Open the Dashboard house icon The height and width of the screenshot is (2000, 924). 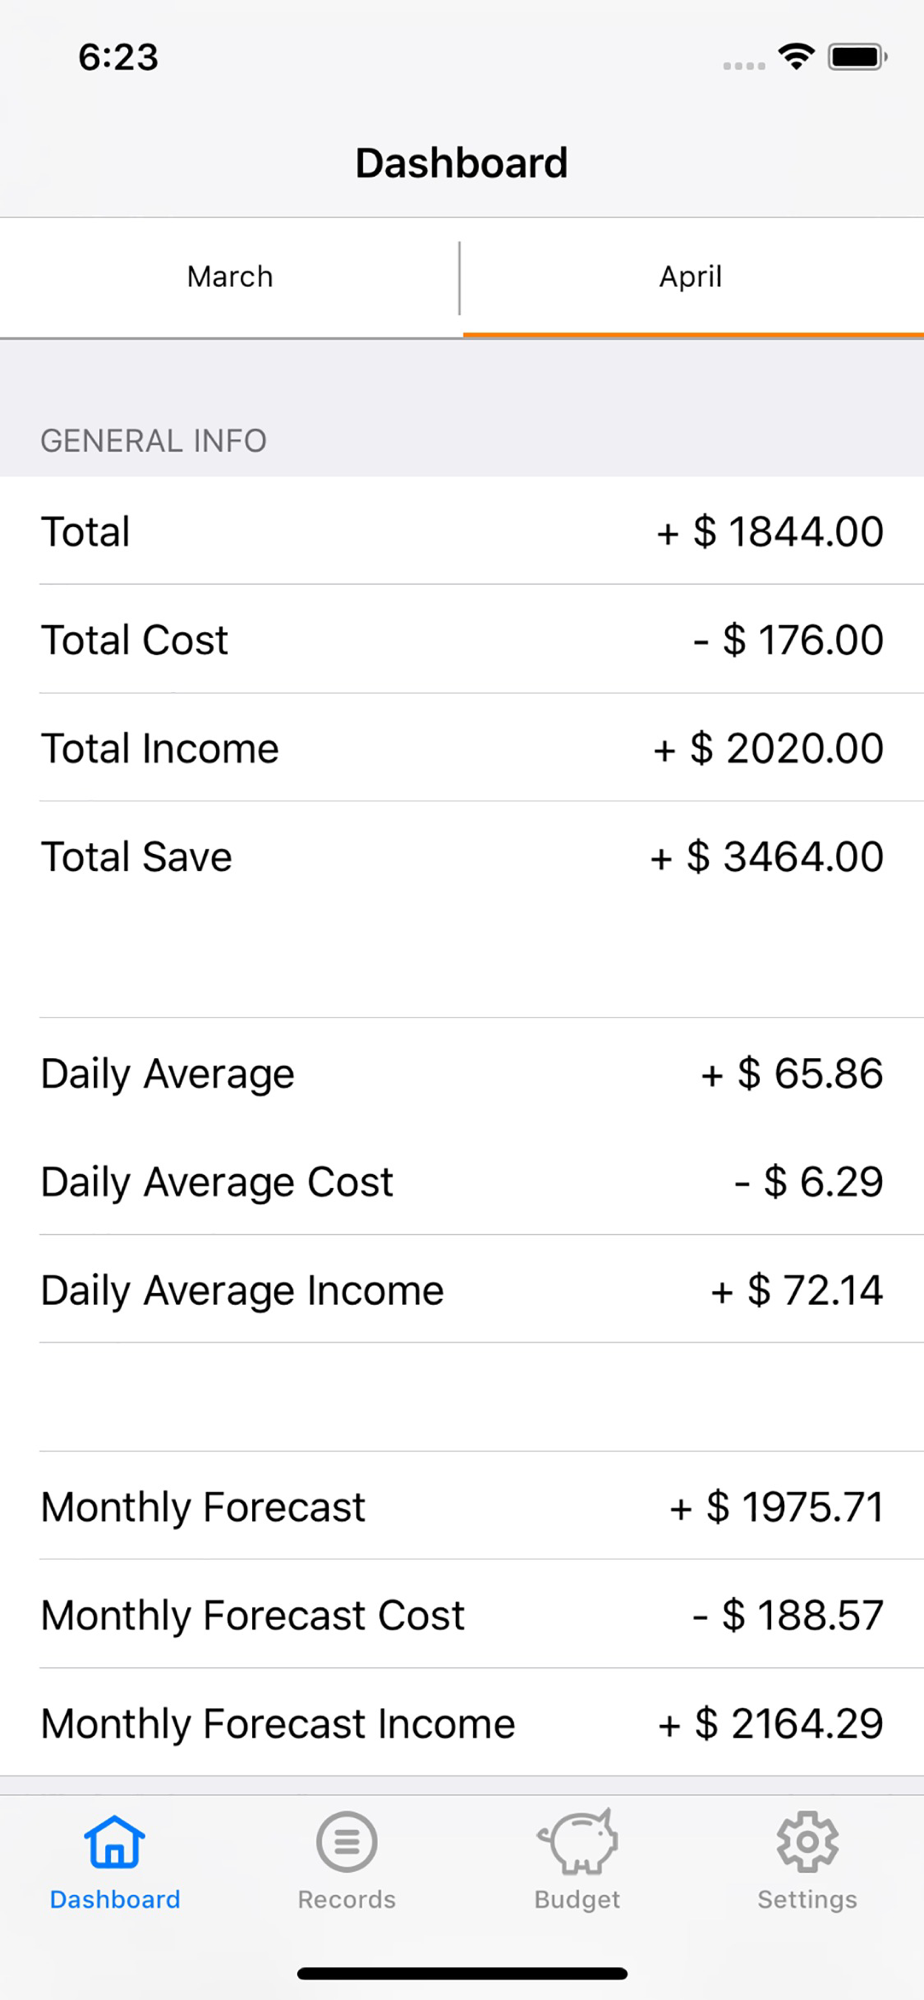[115, 1842]
